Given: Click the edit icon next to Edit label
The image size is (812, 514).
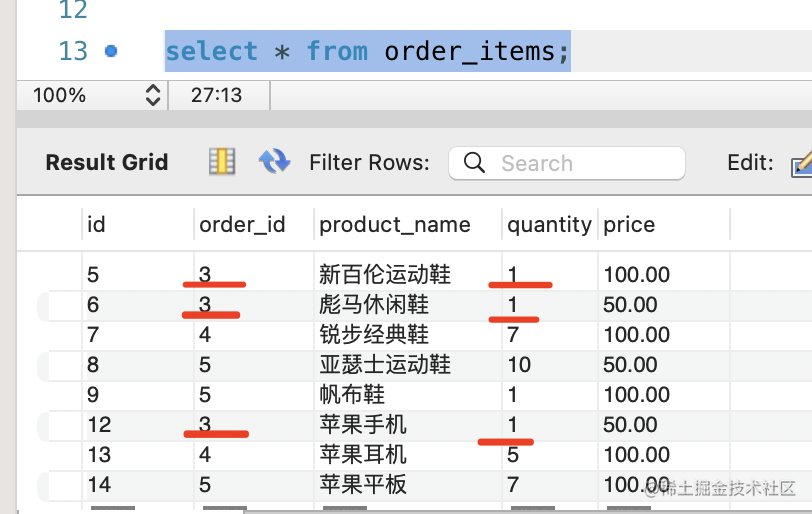Looking at the screenshot, I should click(x=801, y=163).
